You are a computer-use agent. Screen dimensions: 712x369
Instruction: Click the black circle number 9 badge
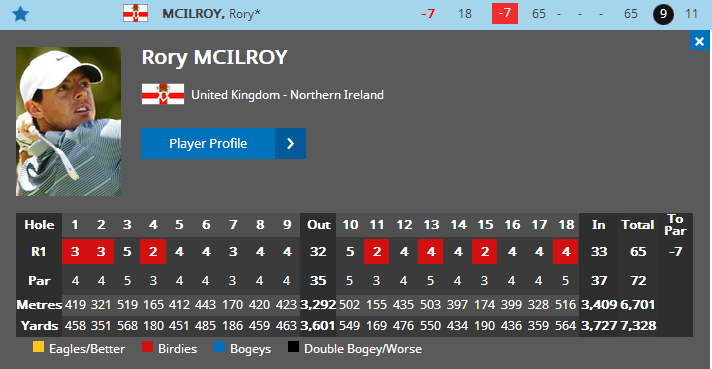tap(663, 14)
